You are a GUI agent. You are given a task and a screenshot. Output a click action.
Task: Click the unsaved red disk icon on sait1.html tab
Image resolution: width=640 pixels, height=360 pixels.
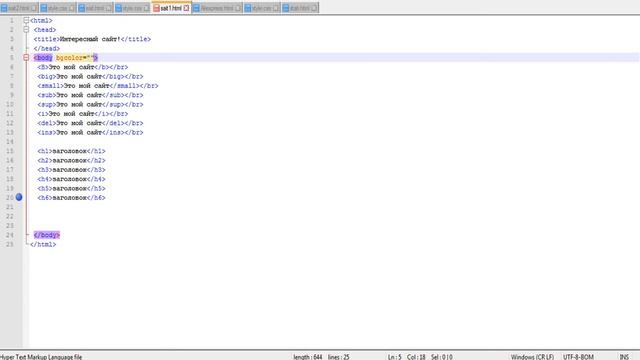pyautogui.click(x=156, y=8)
